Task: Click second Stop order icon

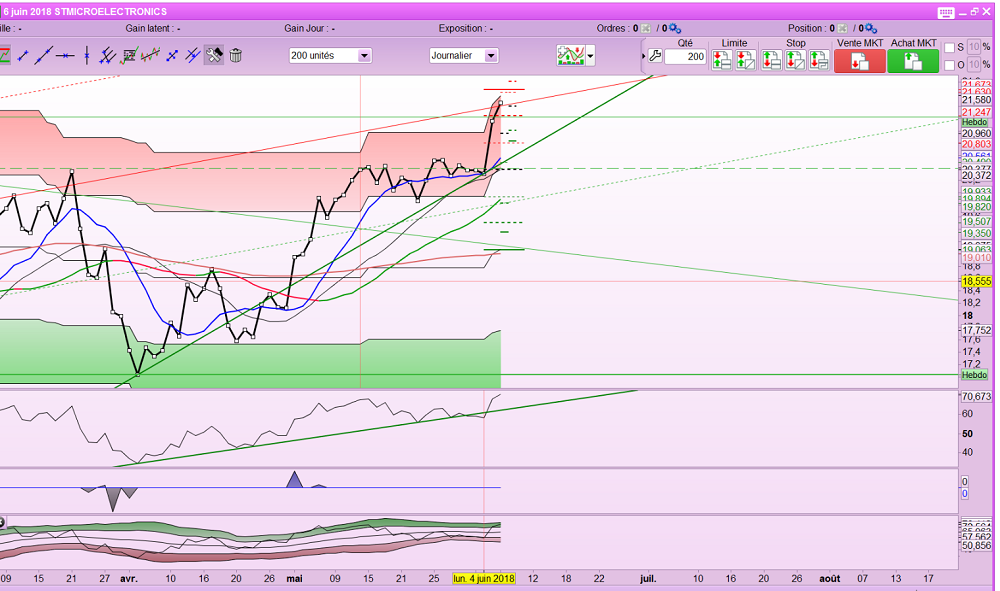Action: [x=795, y=60]
